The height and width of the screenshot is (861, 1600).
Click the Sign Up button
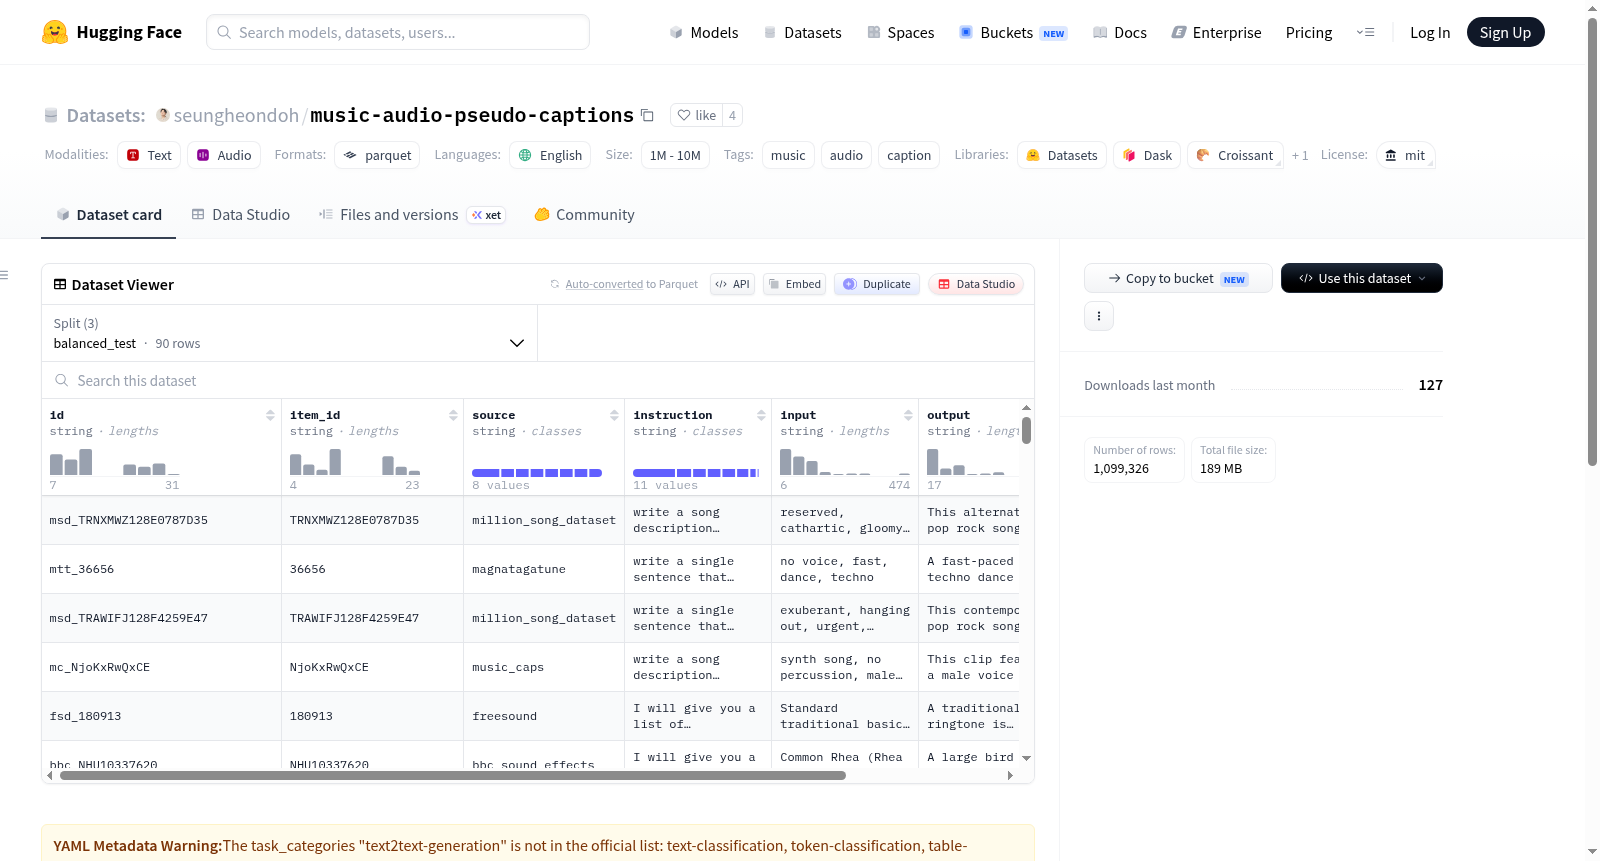1505,32
